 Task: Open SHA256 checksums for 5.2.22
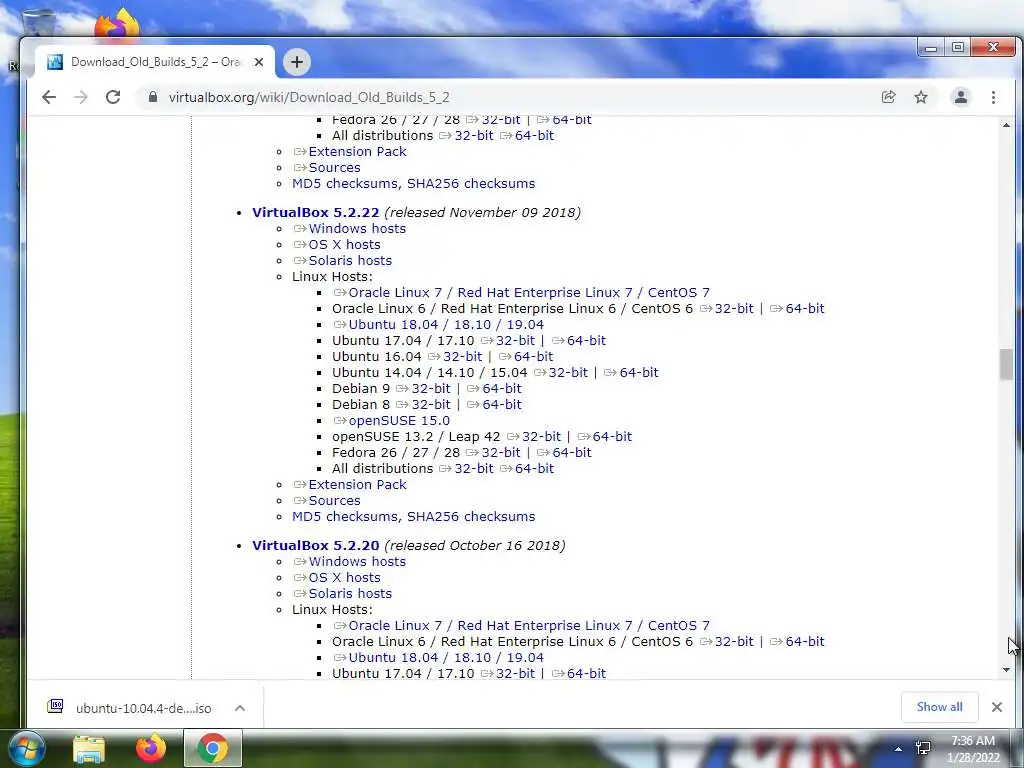(x=471, y=517)
